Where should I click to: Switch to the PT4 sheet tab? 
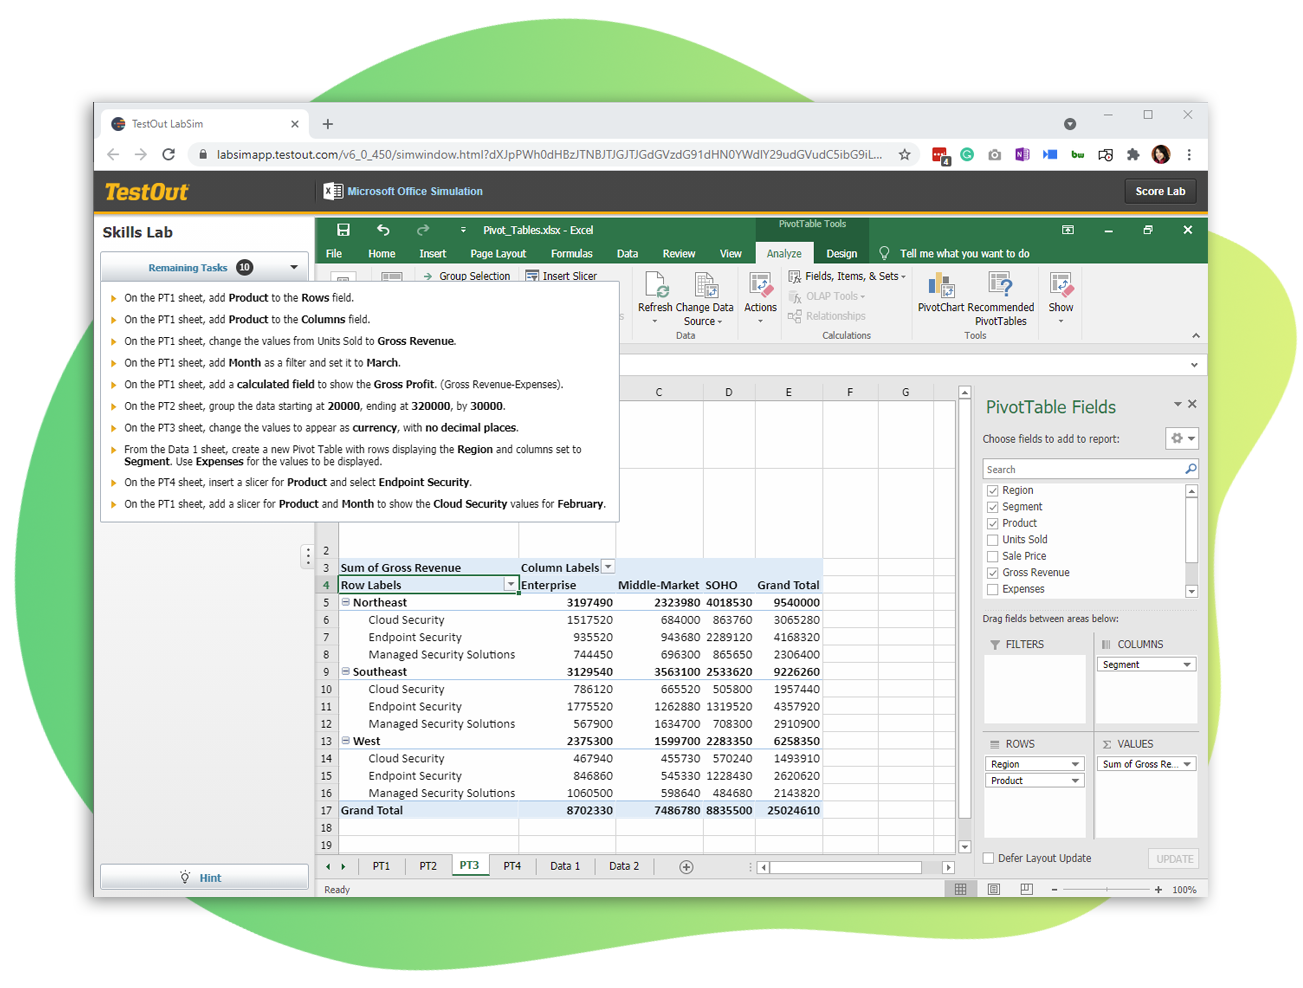(512, 866)
